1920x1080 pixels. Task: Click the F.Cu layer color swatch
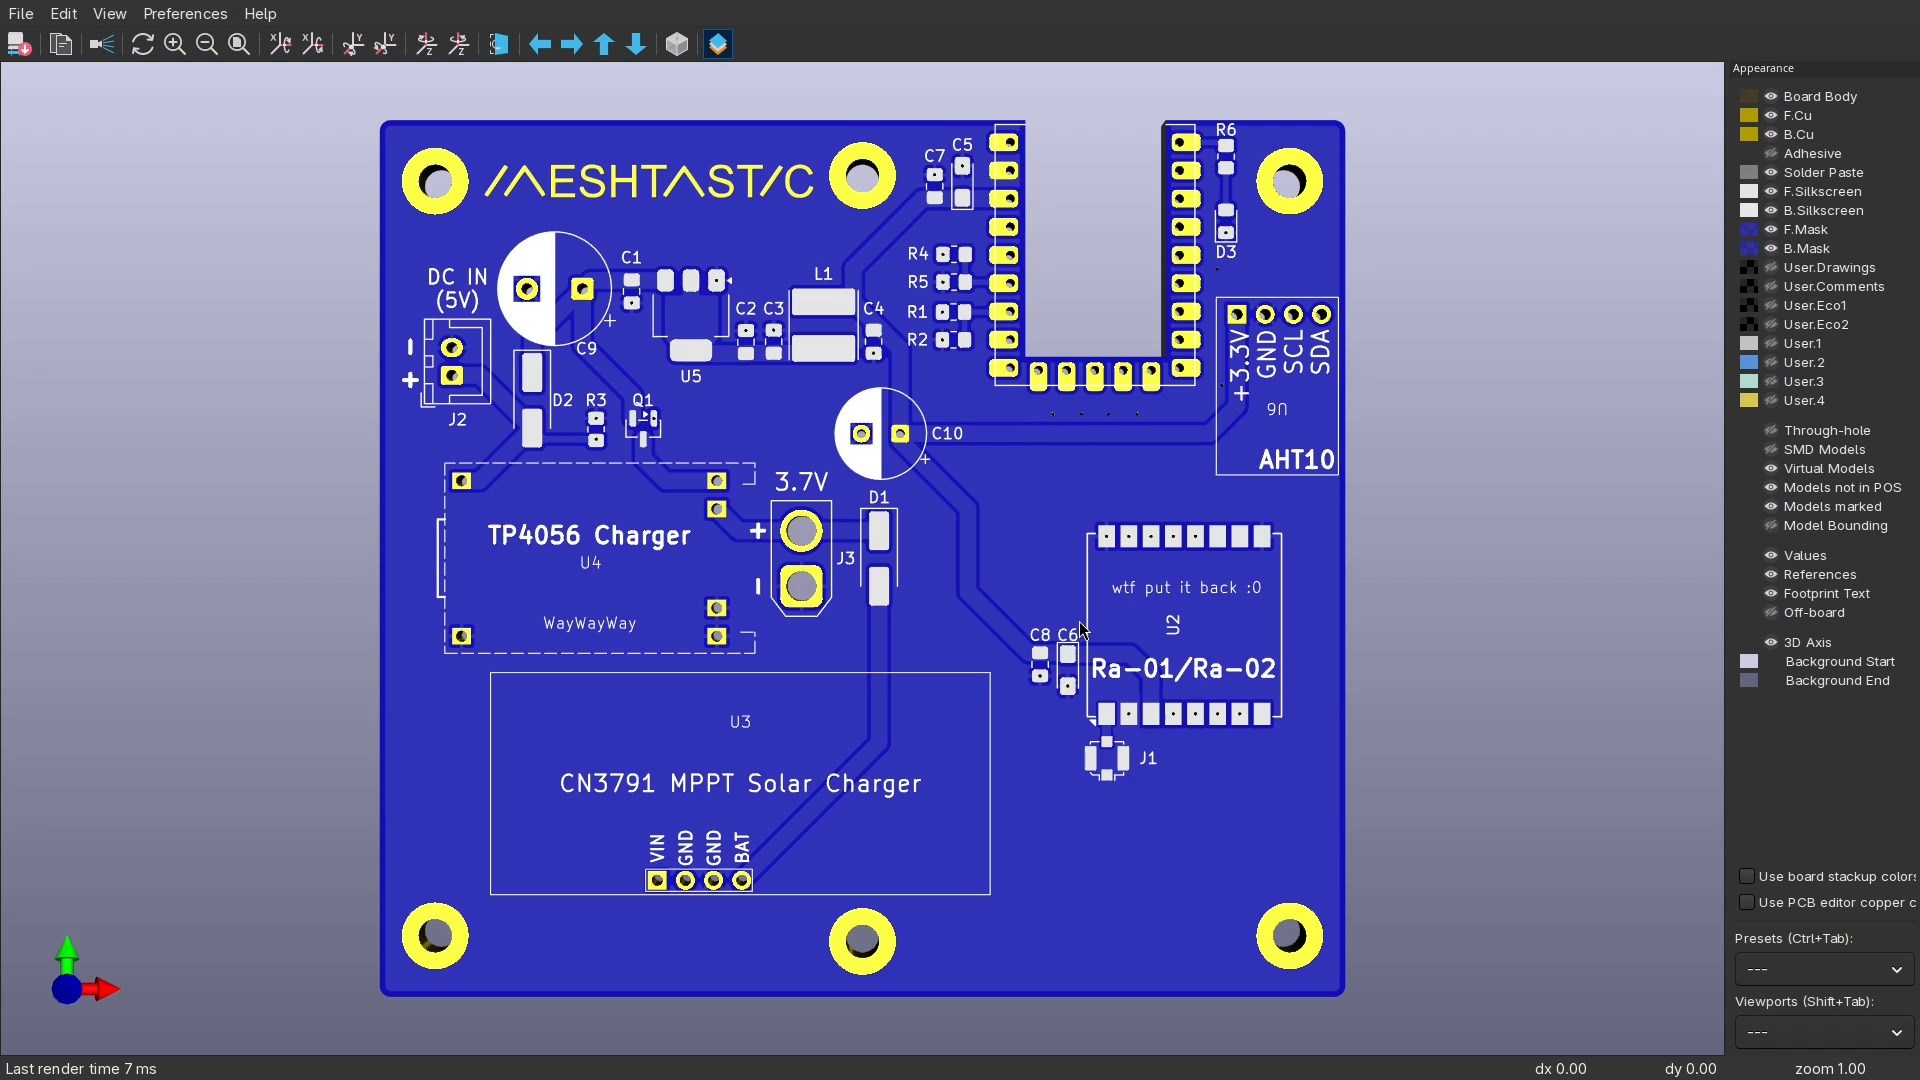1749,115
